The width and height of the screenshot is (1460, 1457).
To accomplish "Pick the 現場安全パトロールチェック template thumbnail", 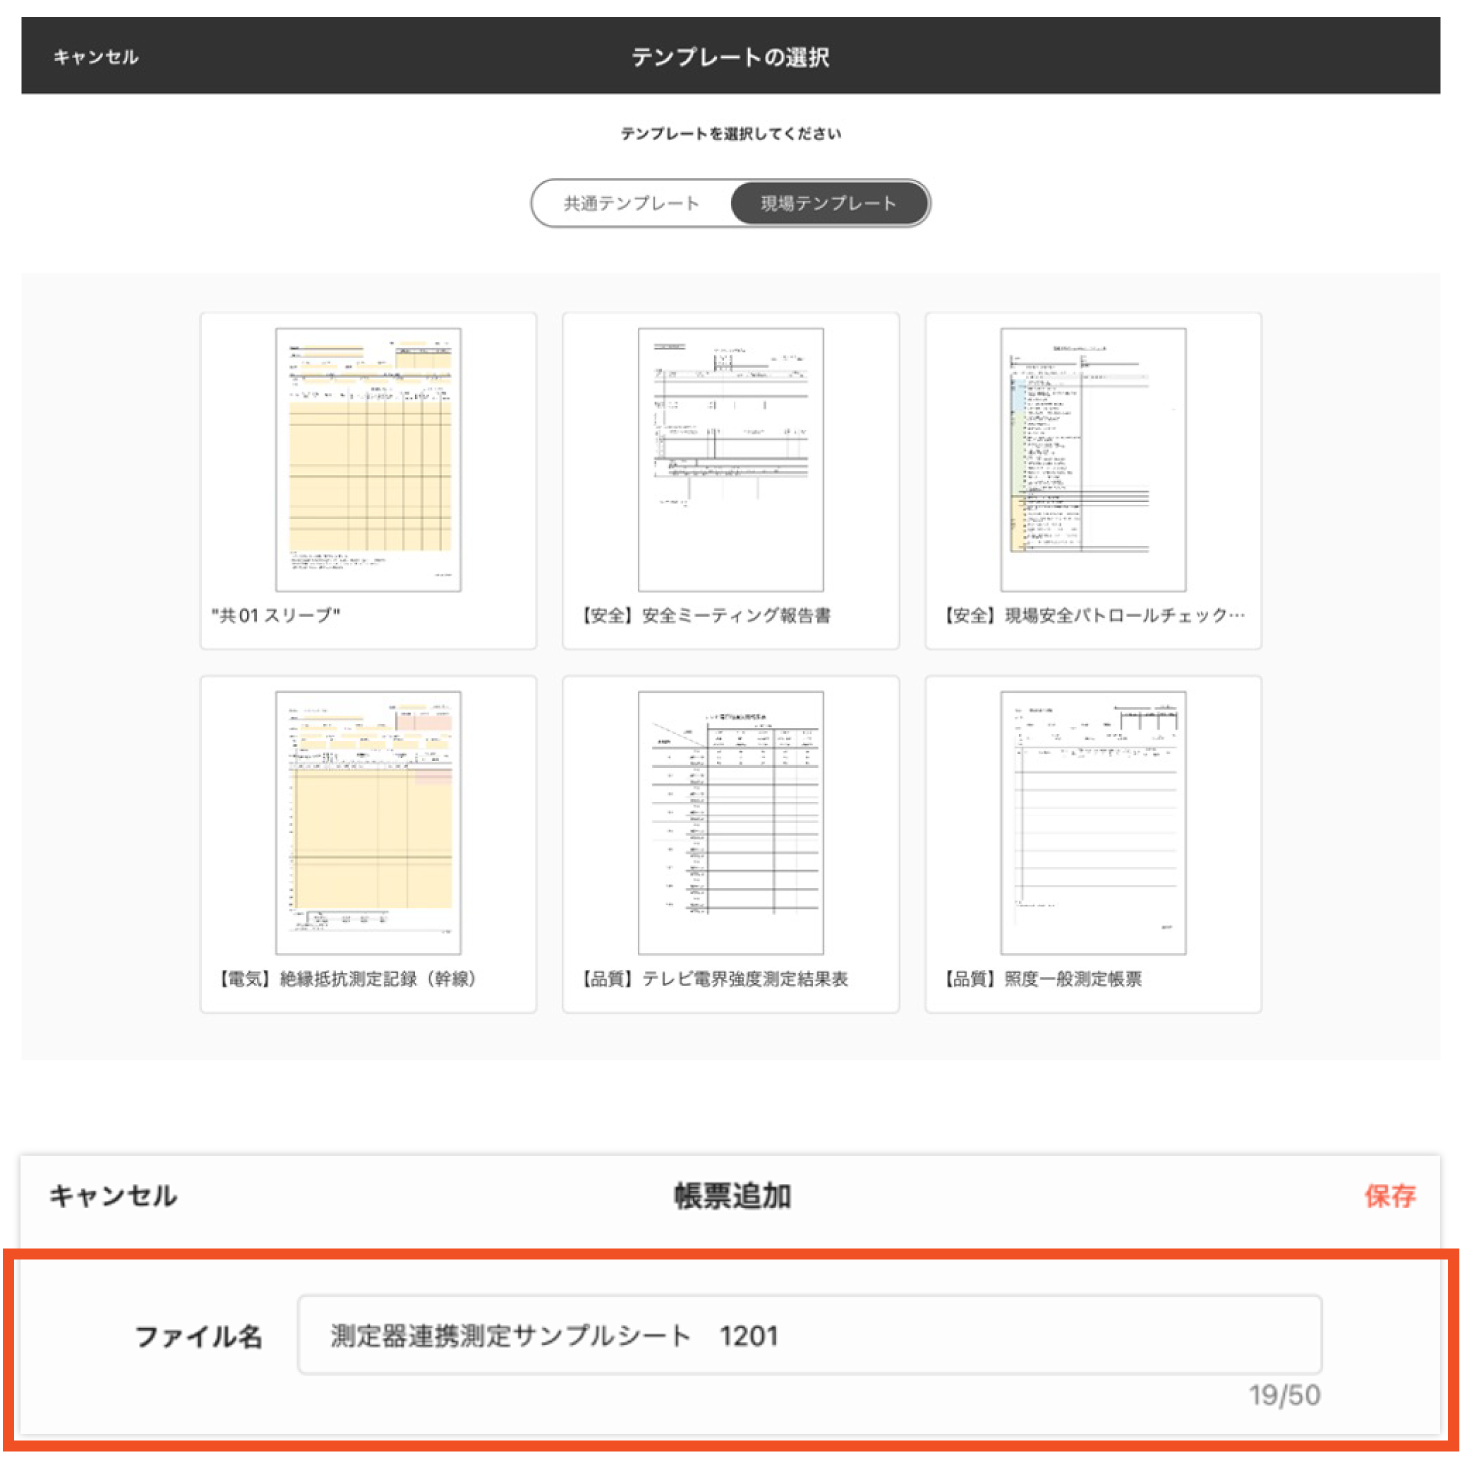I will click(1093, 459).
